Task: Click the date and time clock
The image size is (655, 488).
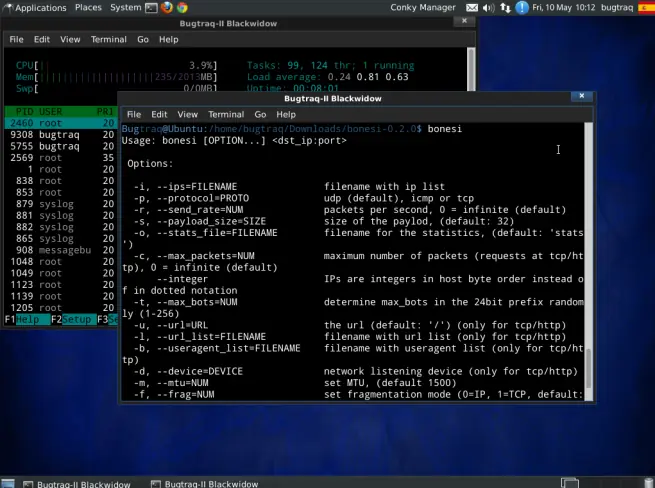Action: 564,8
